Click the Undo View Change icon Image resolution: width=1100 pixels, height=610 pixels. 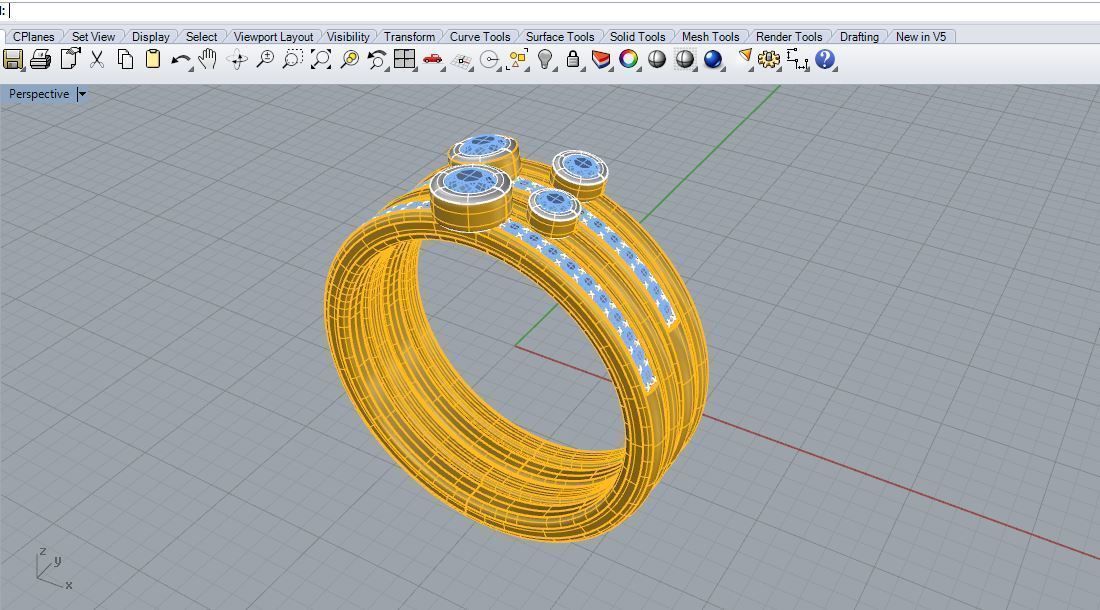[x=377, y=60]
